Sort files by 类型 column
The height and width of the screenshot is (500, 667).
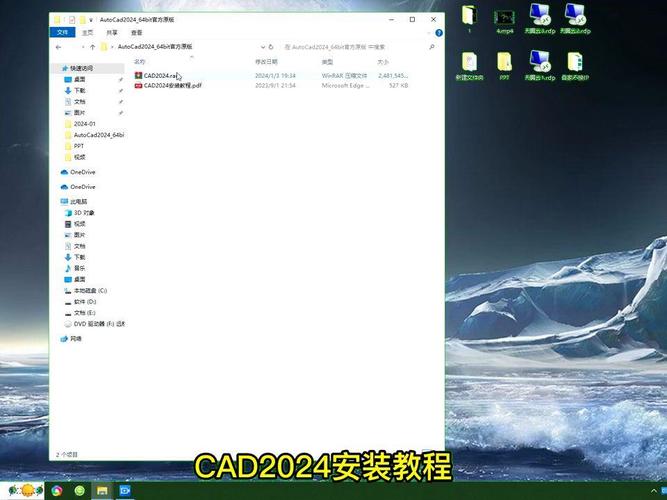tap(327, 62)
